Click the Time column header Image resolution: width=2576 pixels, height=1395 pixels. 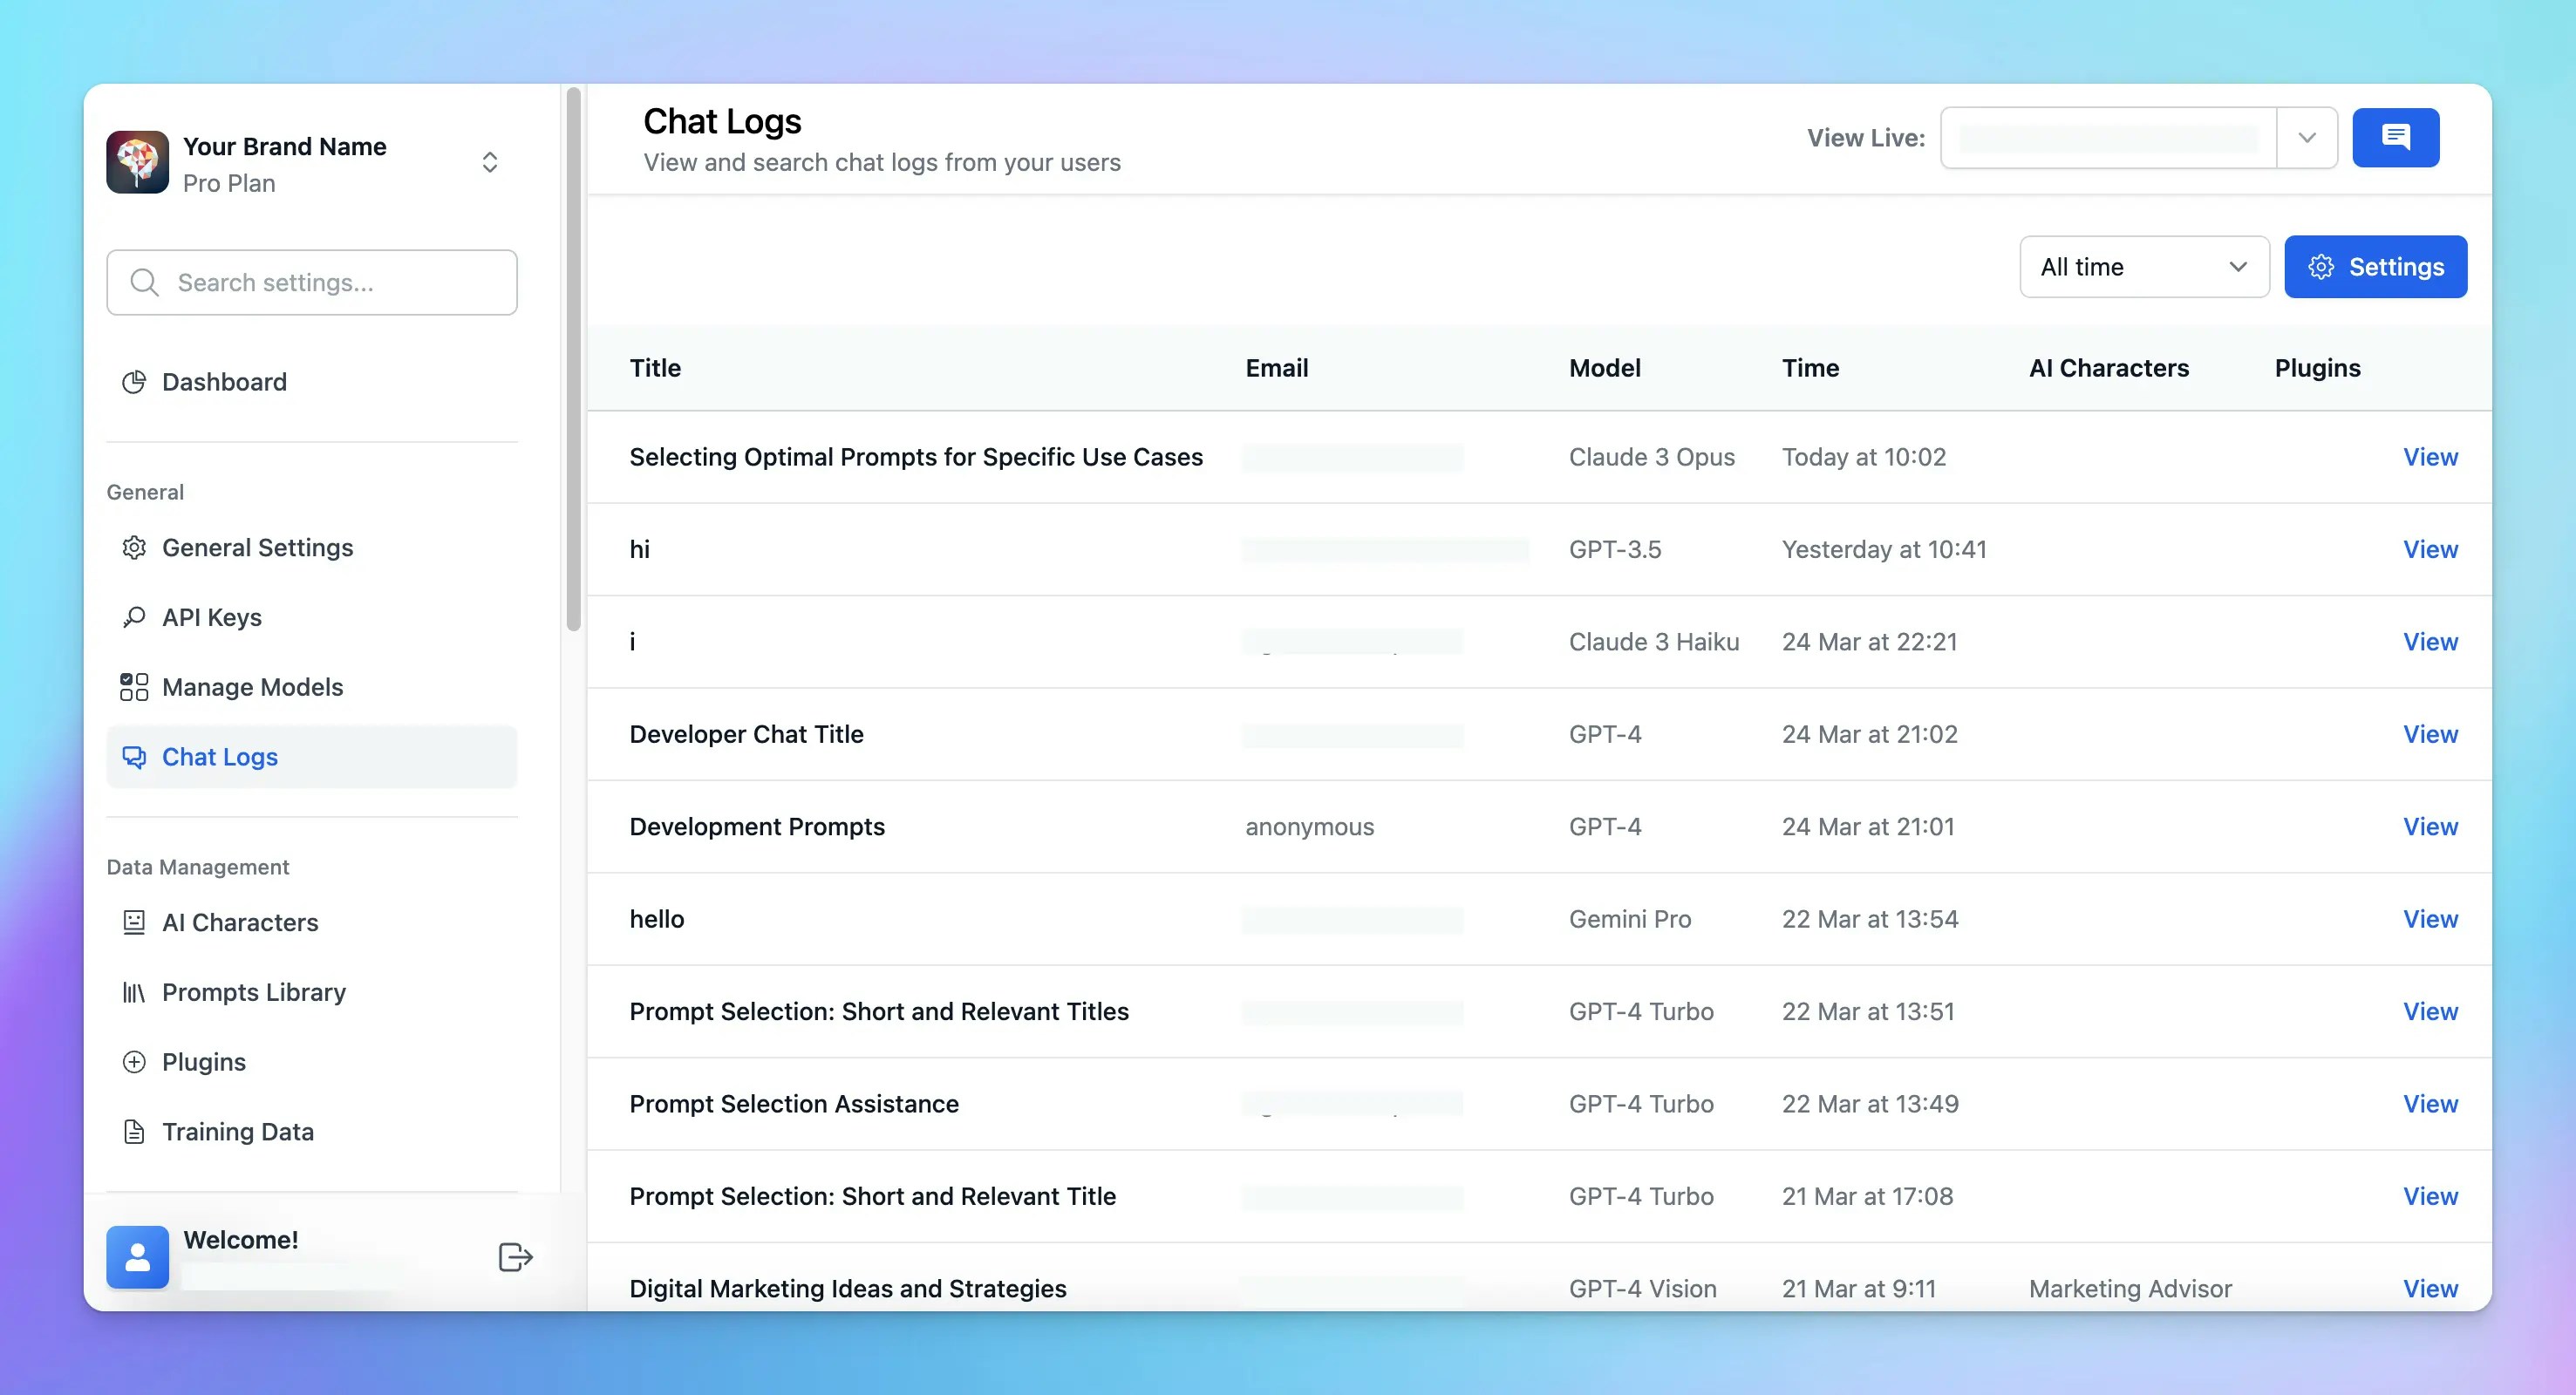[1810, 368]
